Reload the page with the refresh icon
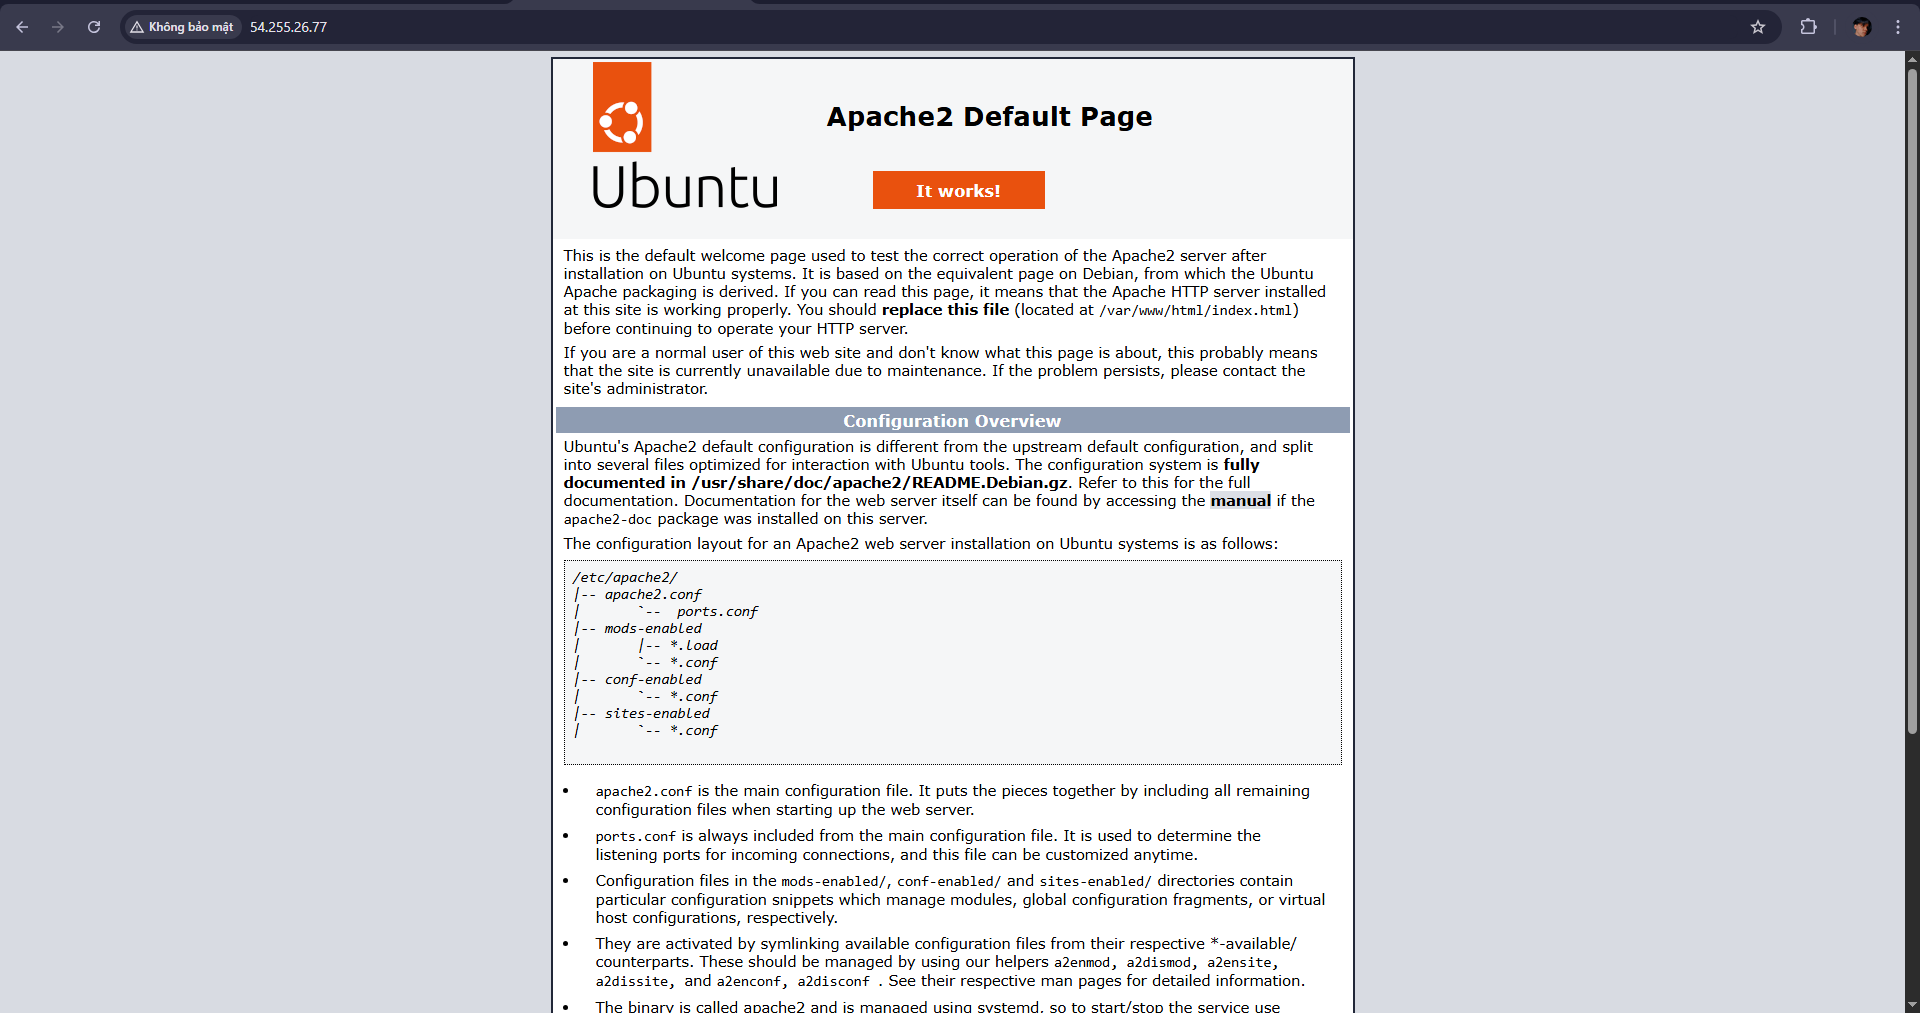Image resolution: width=1920 pixels, height=1013 pixels. tap(94, 27)
